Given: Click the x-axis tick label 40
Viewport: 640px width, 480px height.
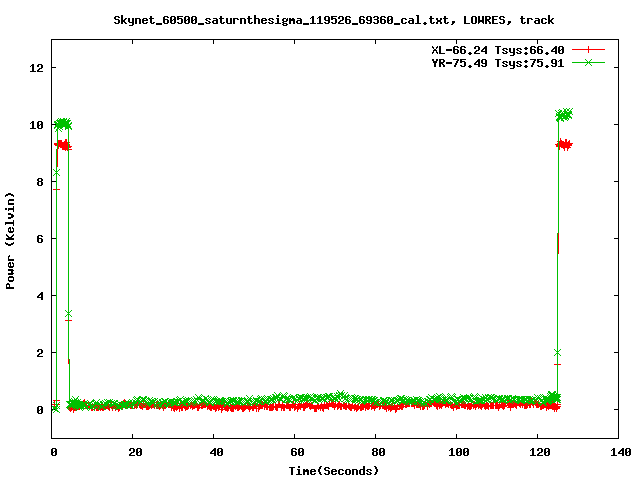Looking at the screenshot, I should pos(217,452).
